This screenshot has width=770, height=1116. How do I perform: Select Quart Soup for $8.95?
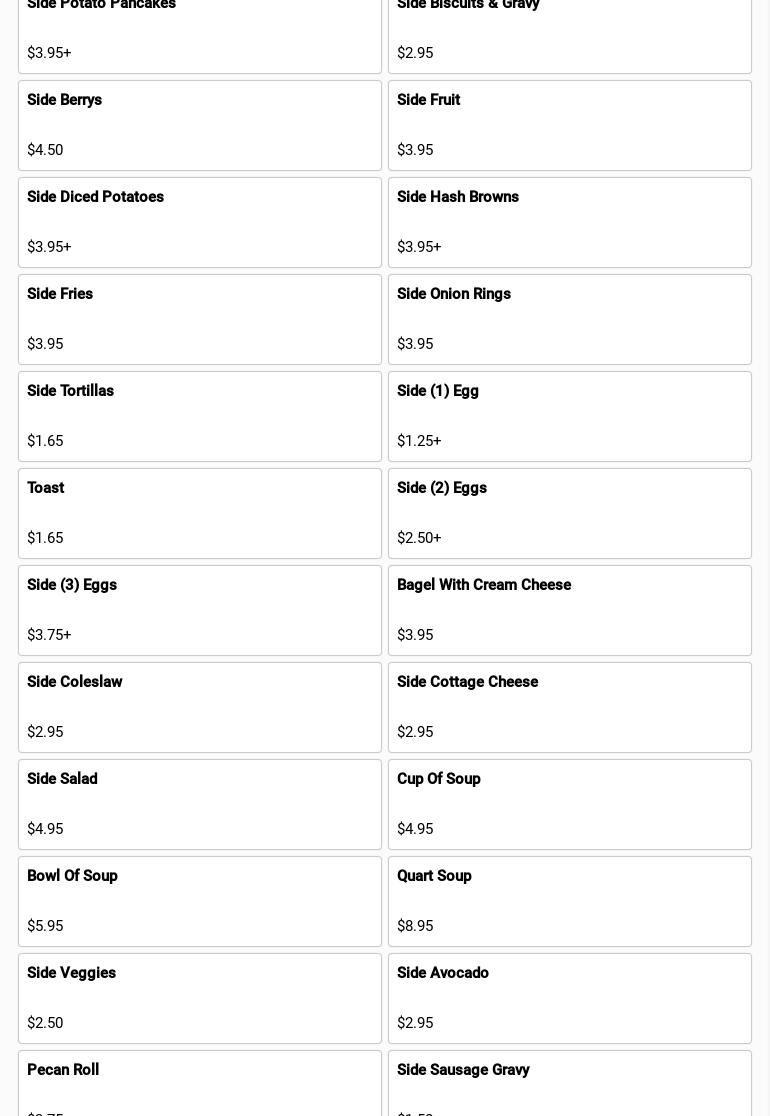pos(569,901)
